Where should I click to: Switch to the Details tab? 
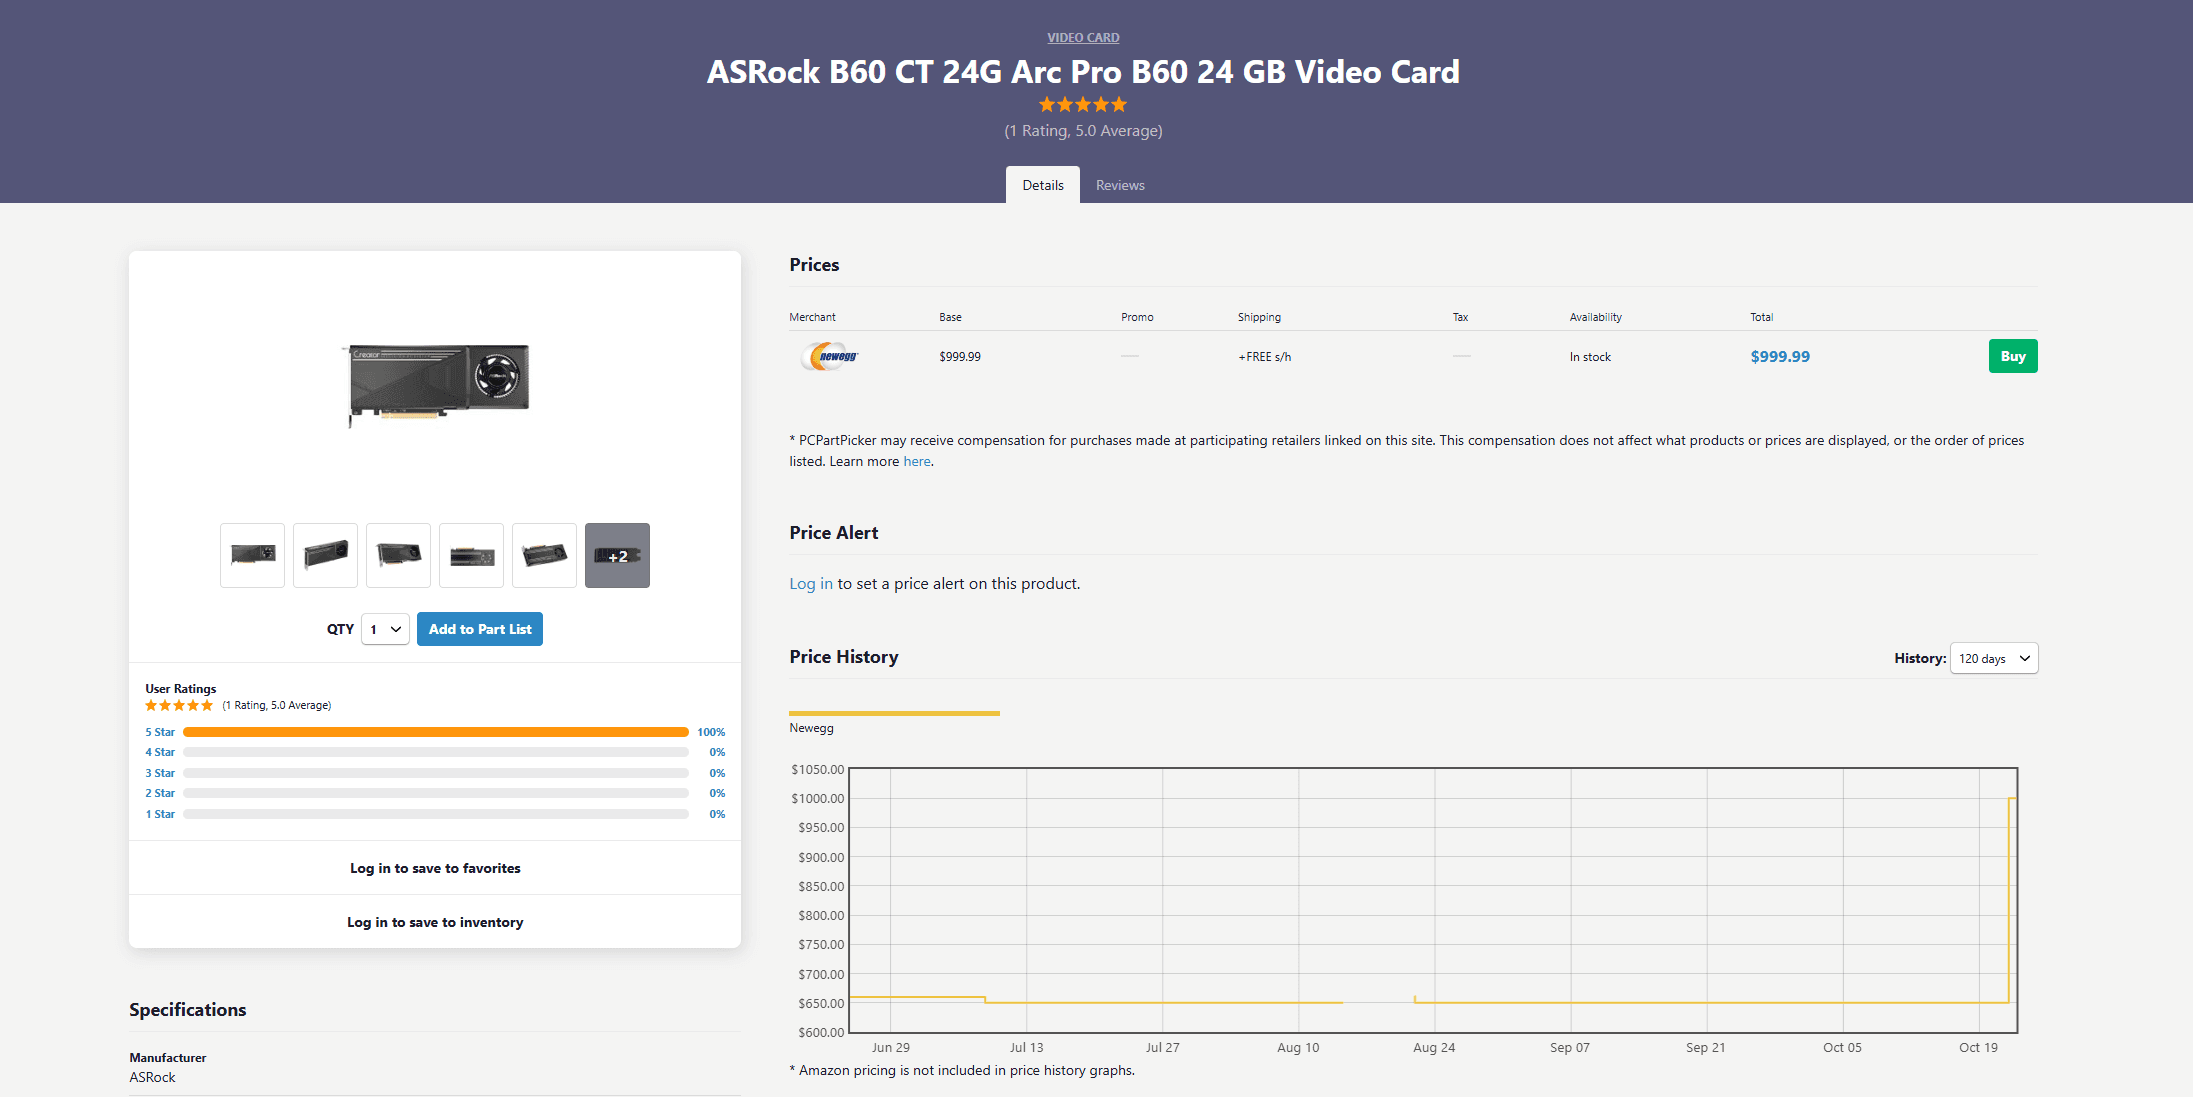(1043, 185)
